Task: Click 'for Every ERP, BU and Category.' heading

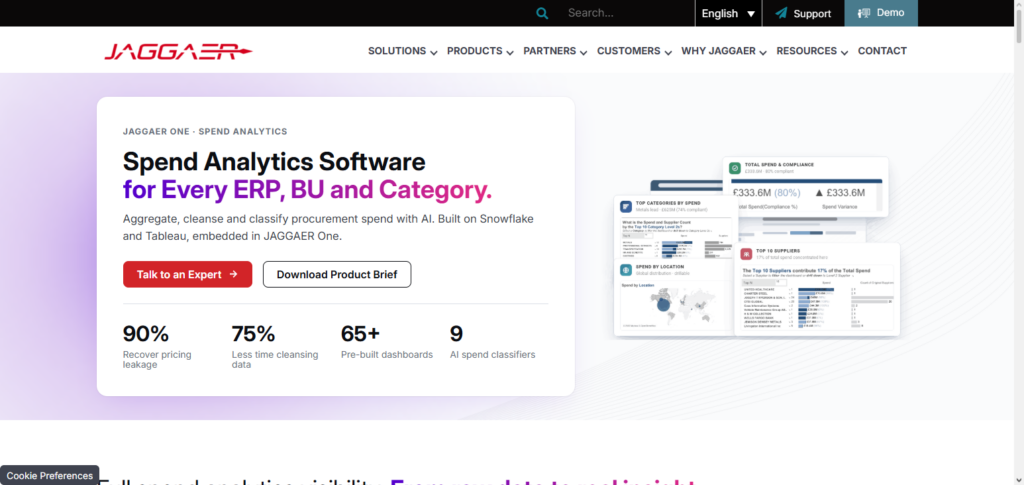Action: coord(307,190)
